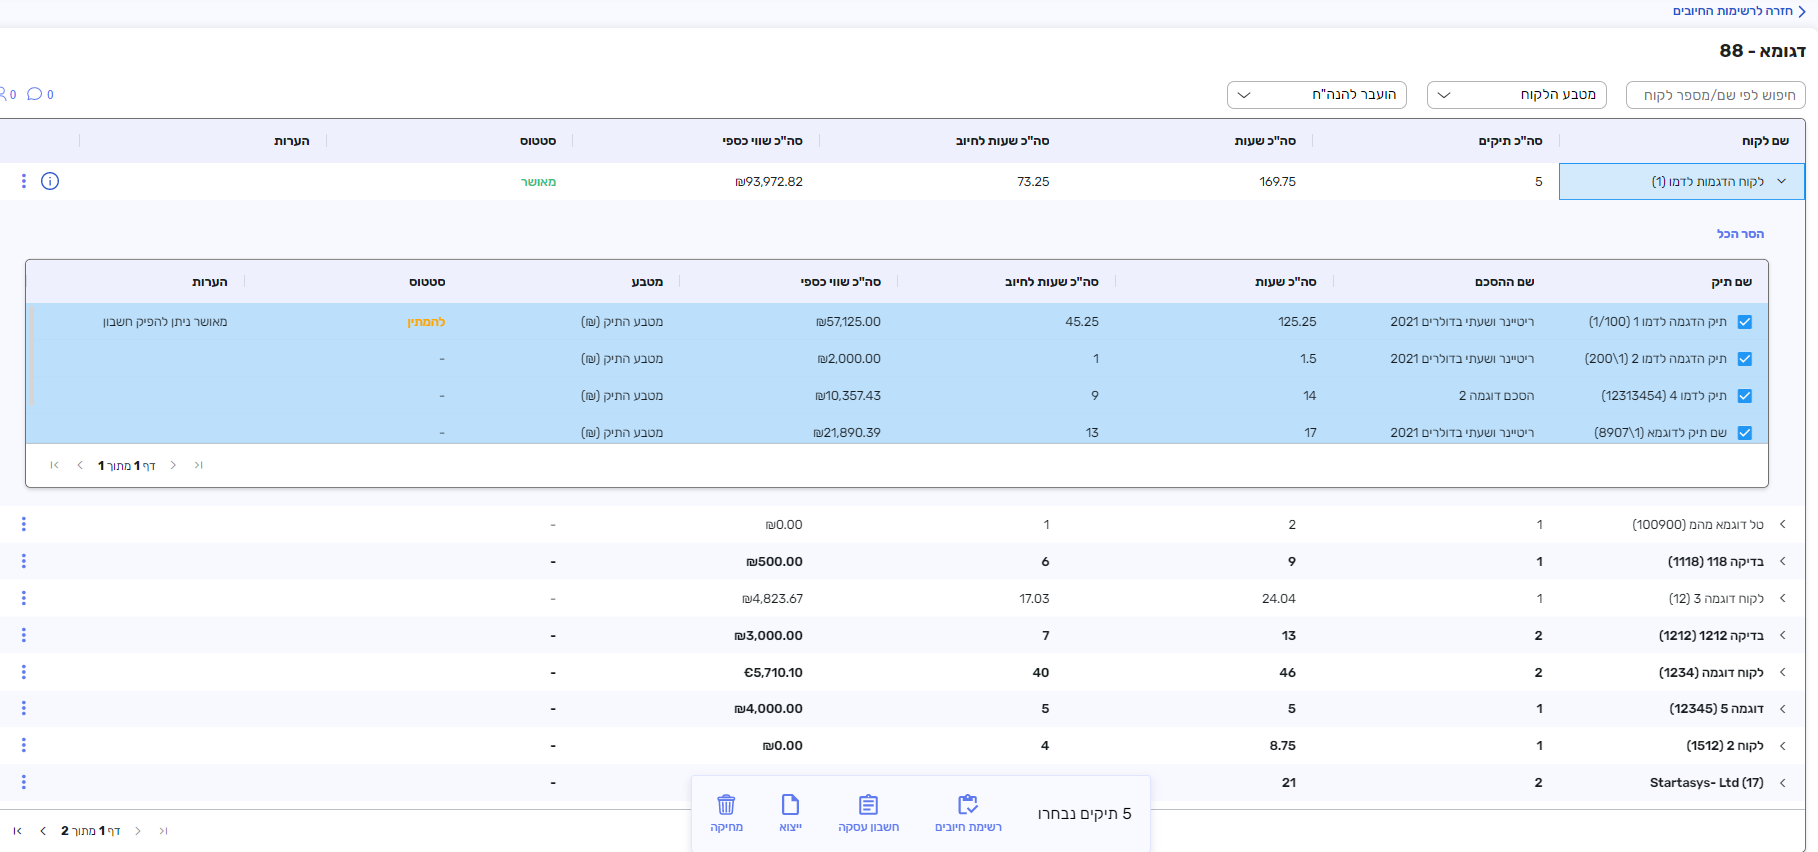The width and height of the screenshot is (1818, 852).
Task: Uncheck the checkbox for תיק לדמו 4
Action: click(1745, 396)
